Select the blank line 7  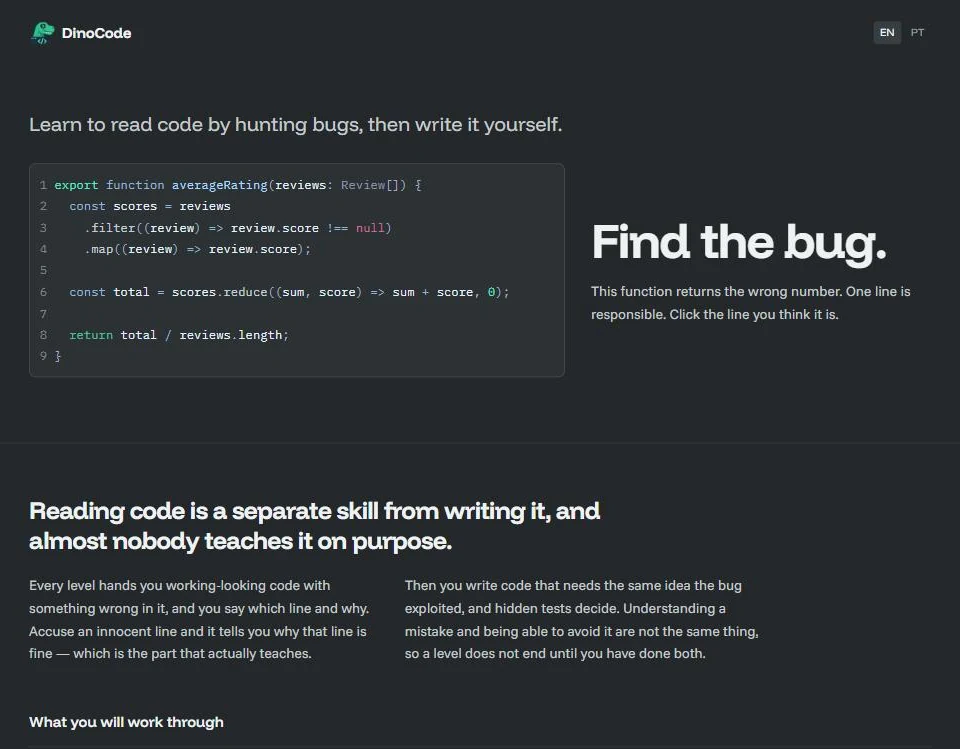[296, 314]
